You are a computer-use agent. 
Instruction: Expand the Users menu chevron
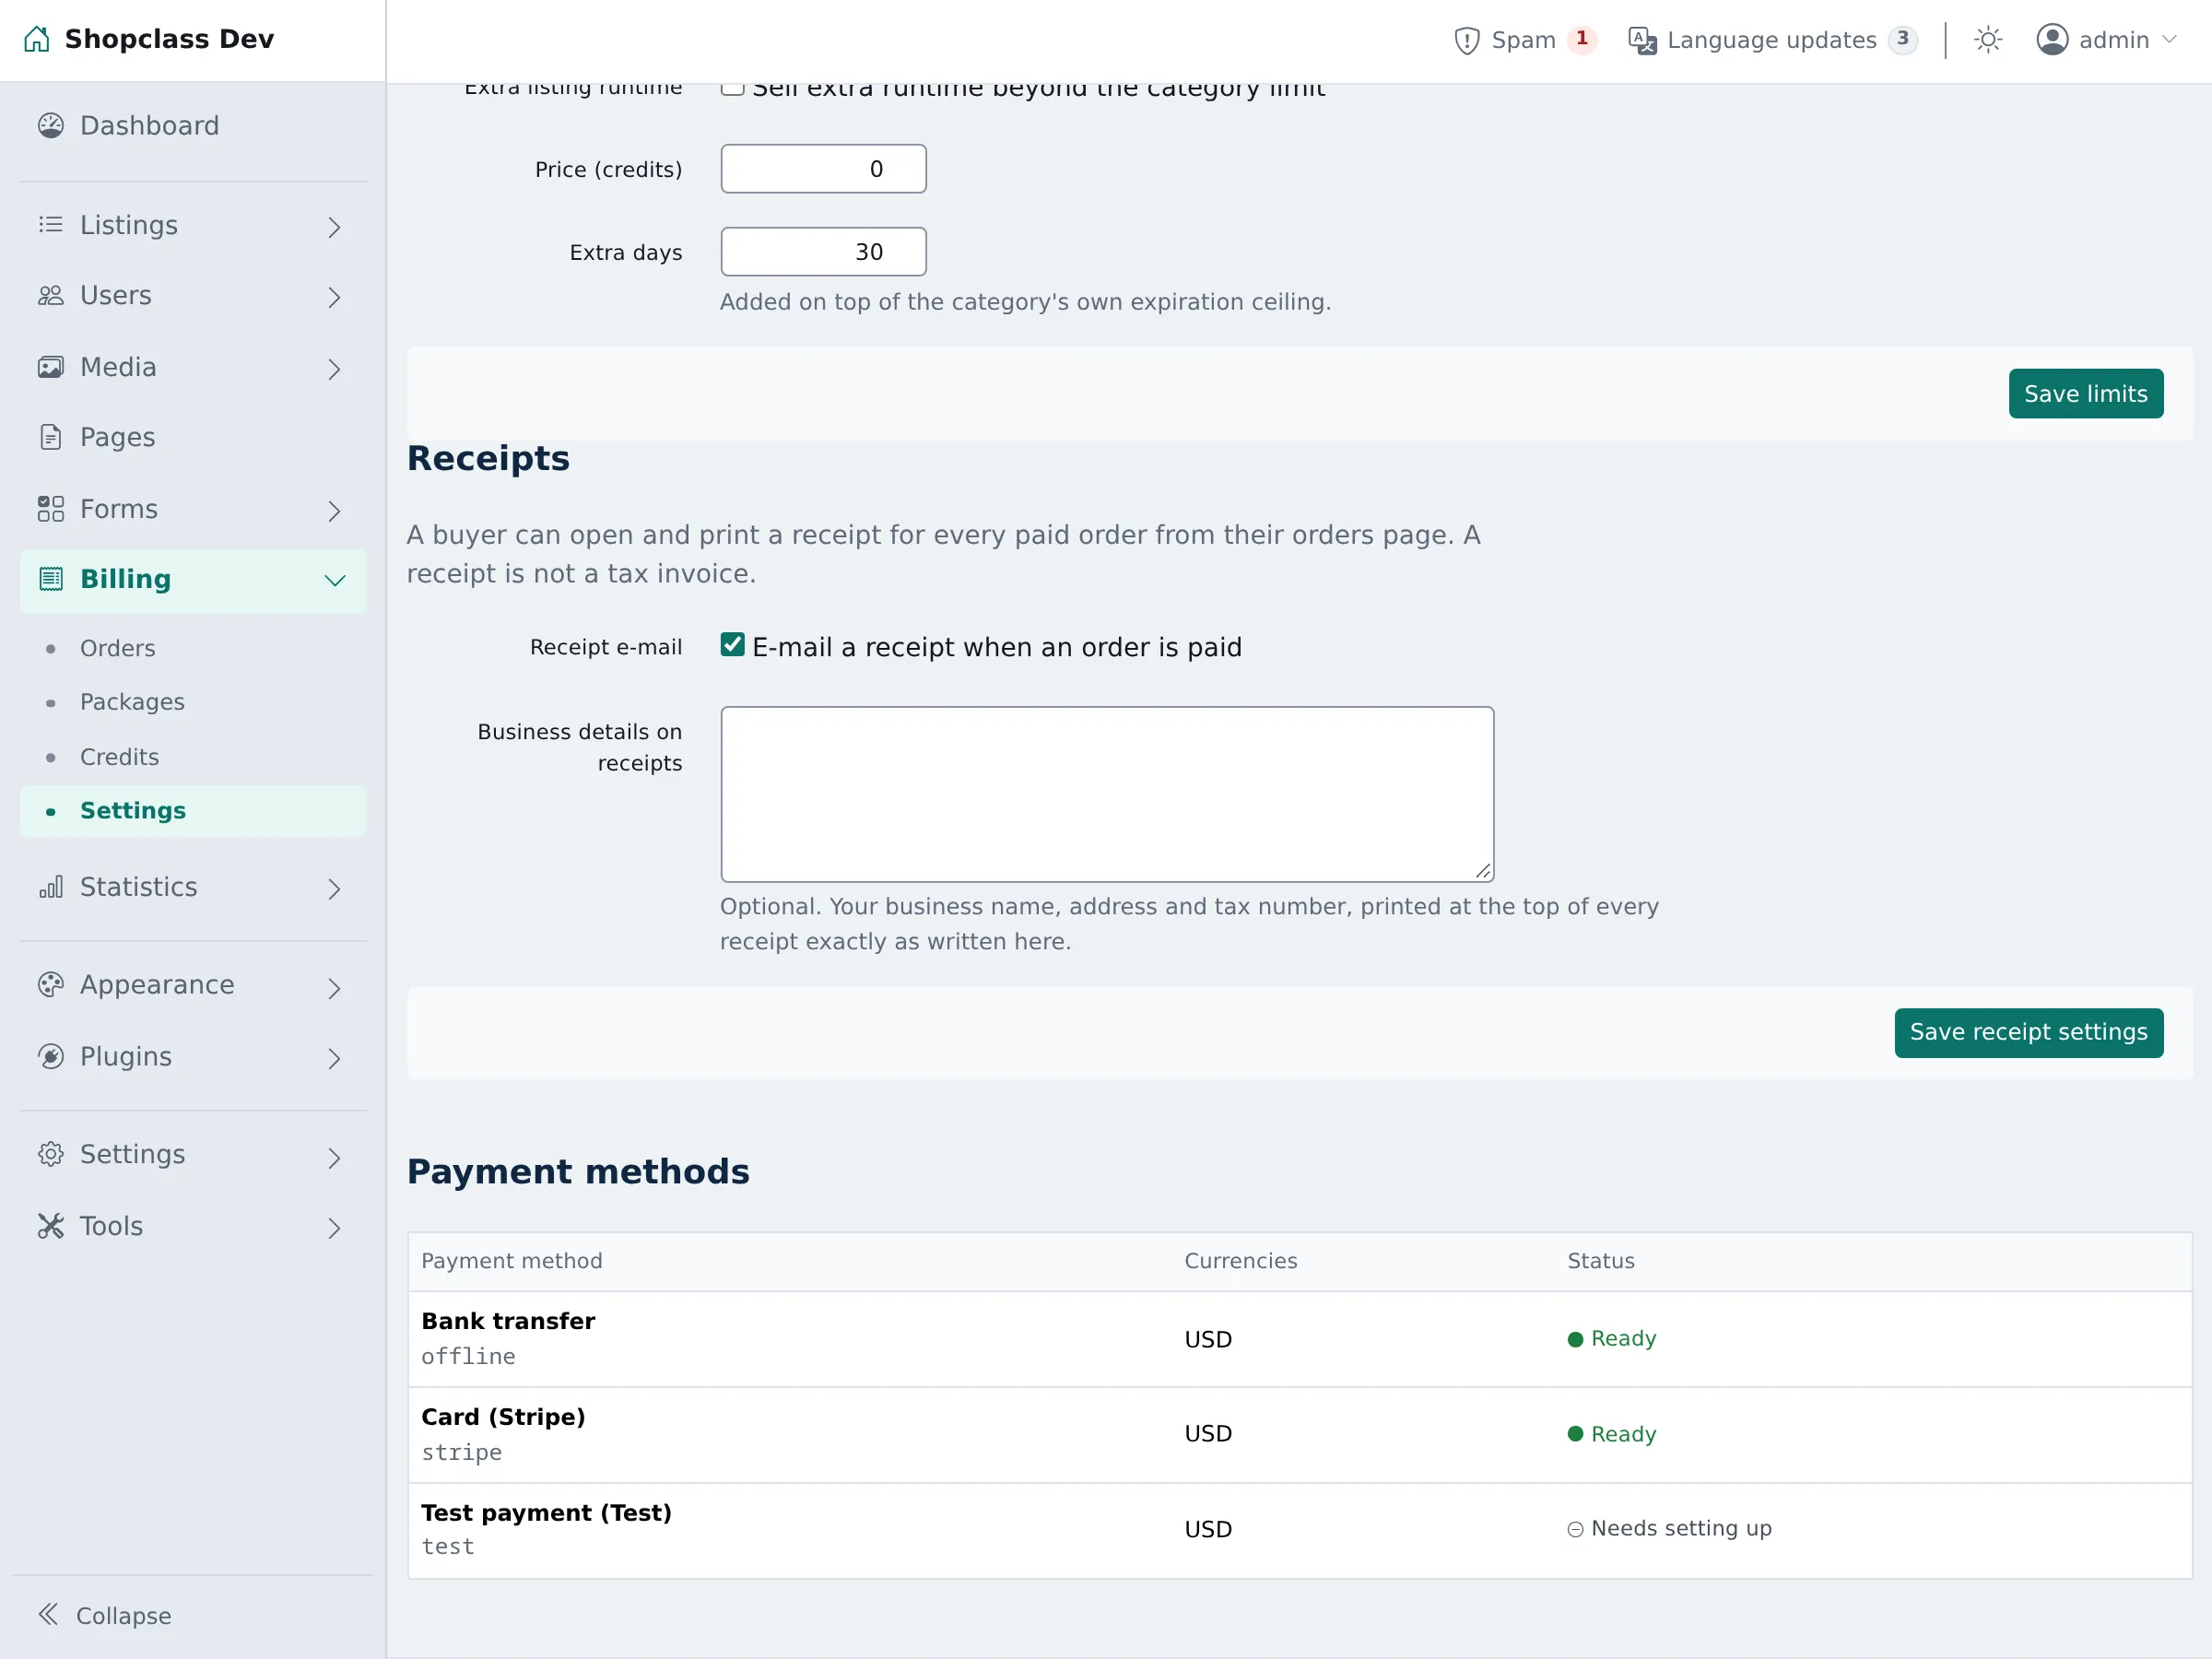click(x=334, y=297)
